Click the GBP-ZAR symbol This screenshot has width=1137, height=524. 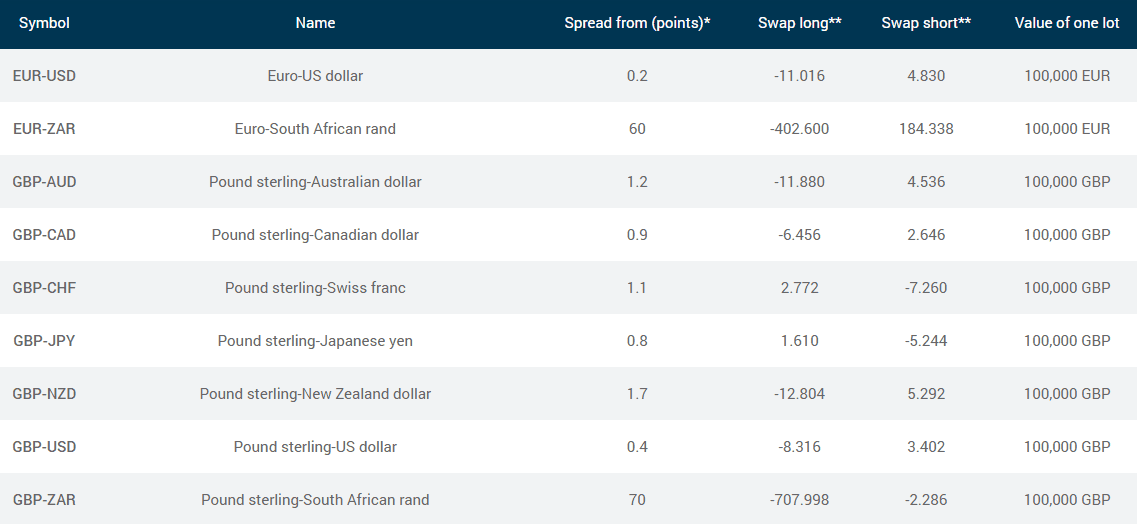[44, 499]
